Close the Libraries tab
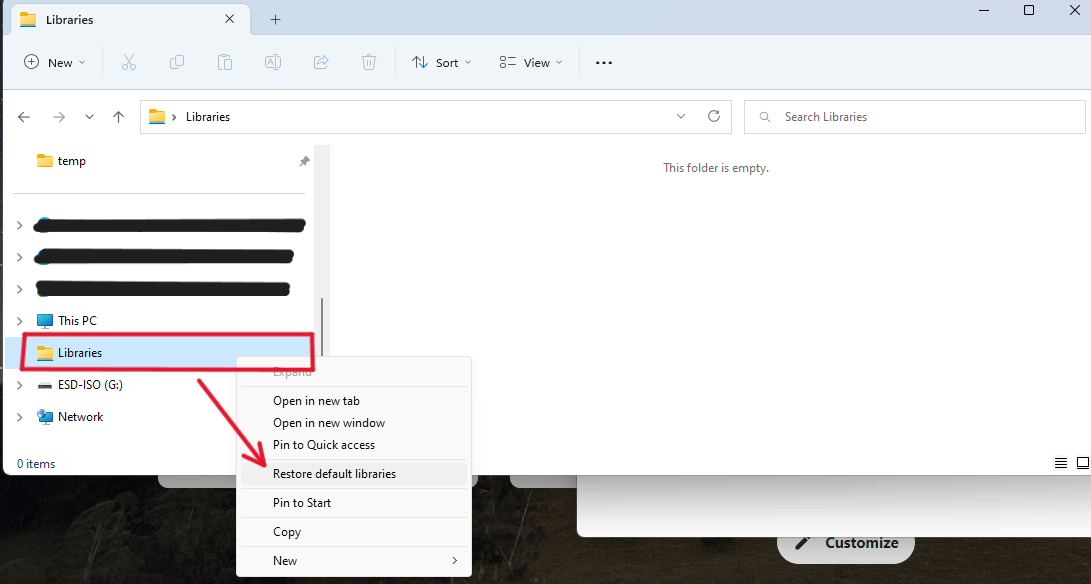 [x=230, y=19]
